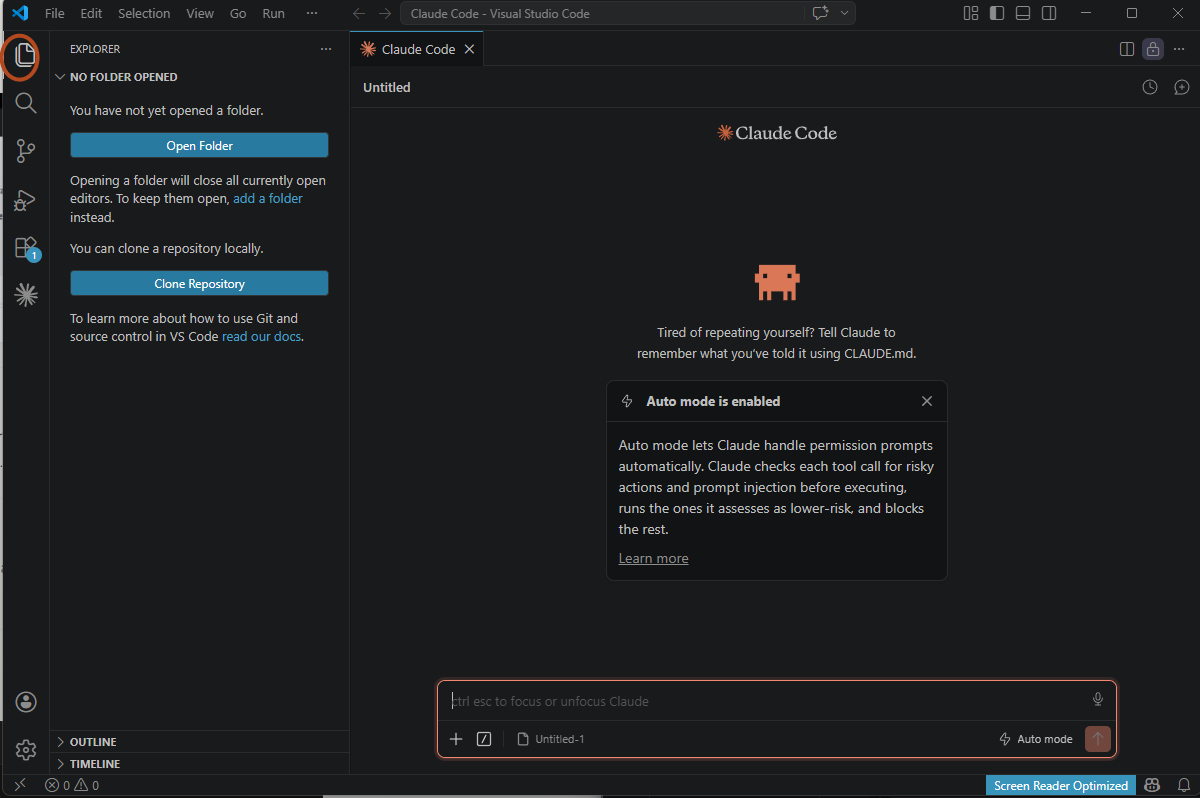Open the Manage gear icon
This screenshot has width=1200, height=798.
click(x=25, y=749)
